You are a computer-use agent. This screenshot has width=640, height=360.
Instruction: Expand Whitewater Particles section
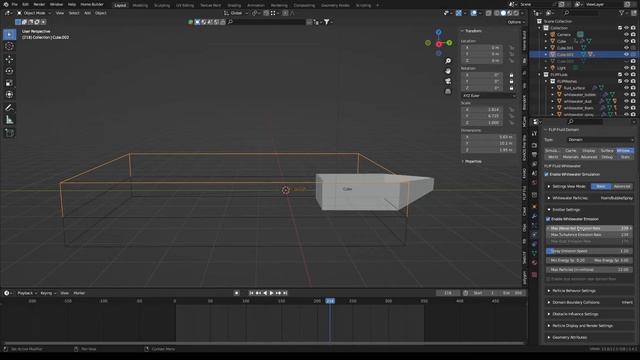(x=570, y=198)
